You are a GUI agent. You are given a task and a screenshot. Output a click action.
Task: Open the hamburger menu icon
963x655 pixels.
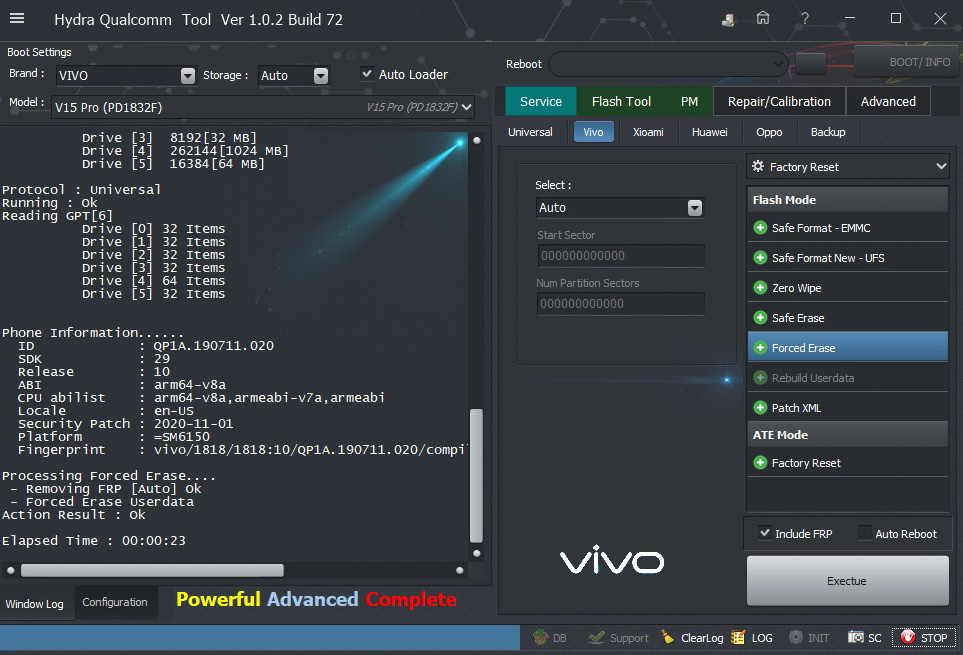(x=17, y=18)
